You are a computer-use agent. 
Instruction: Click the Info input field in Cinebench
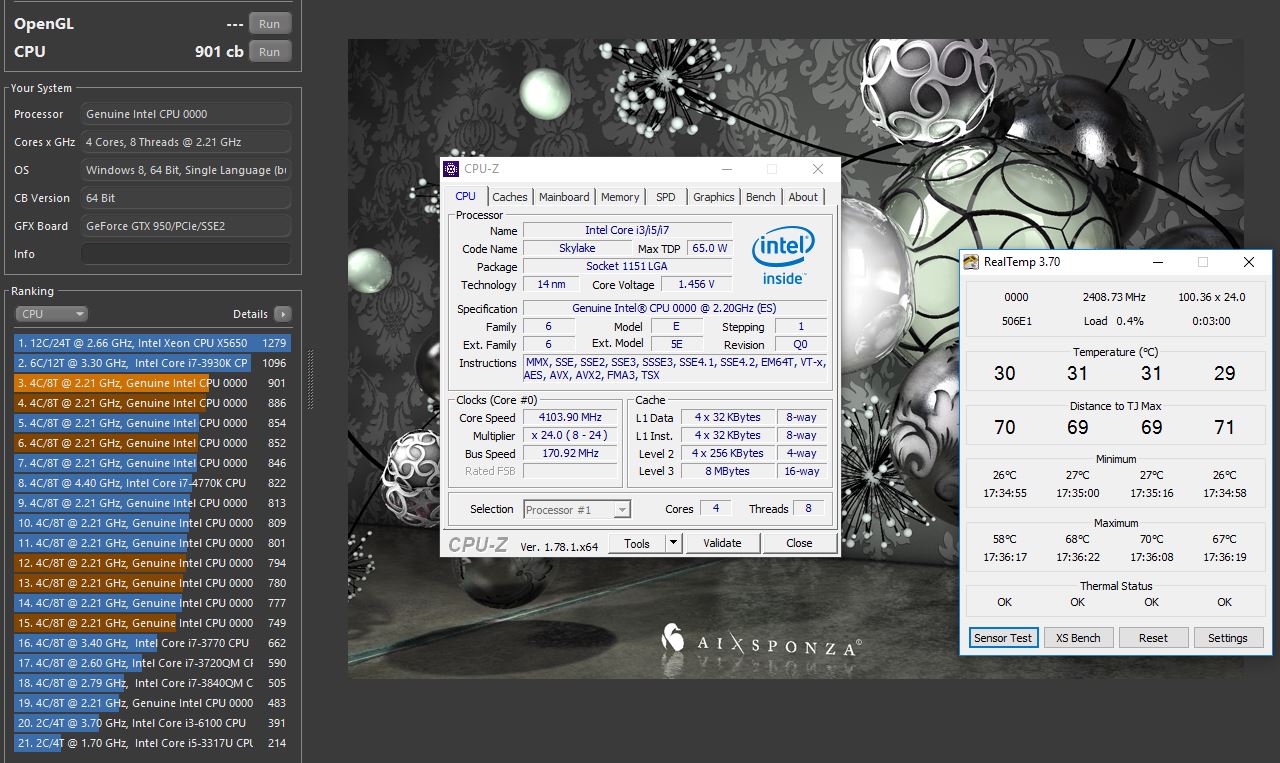(x=186, y=254)
